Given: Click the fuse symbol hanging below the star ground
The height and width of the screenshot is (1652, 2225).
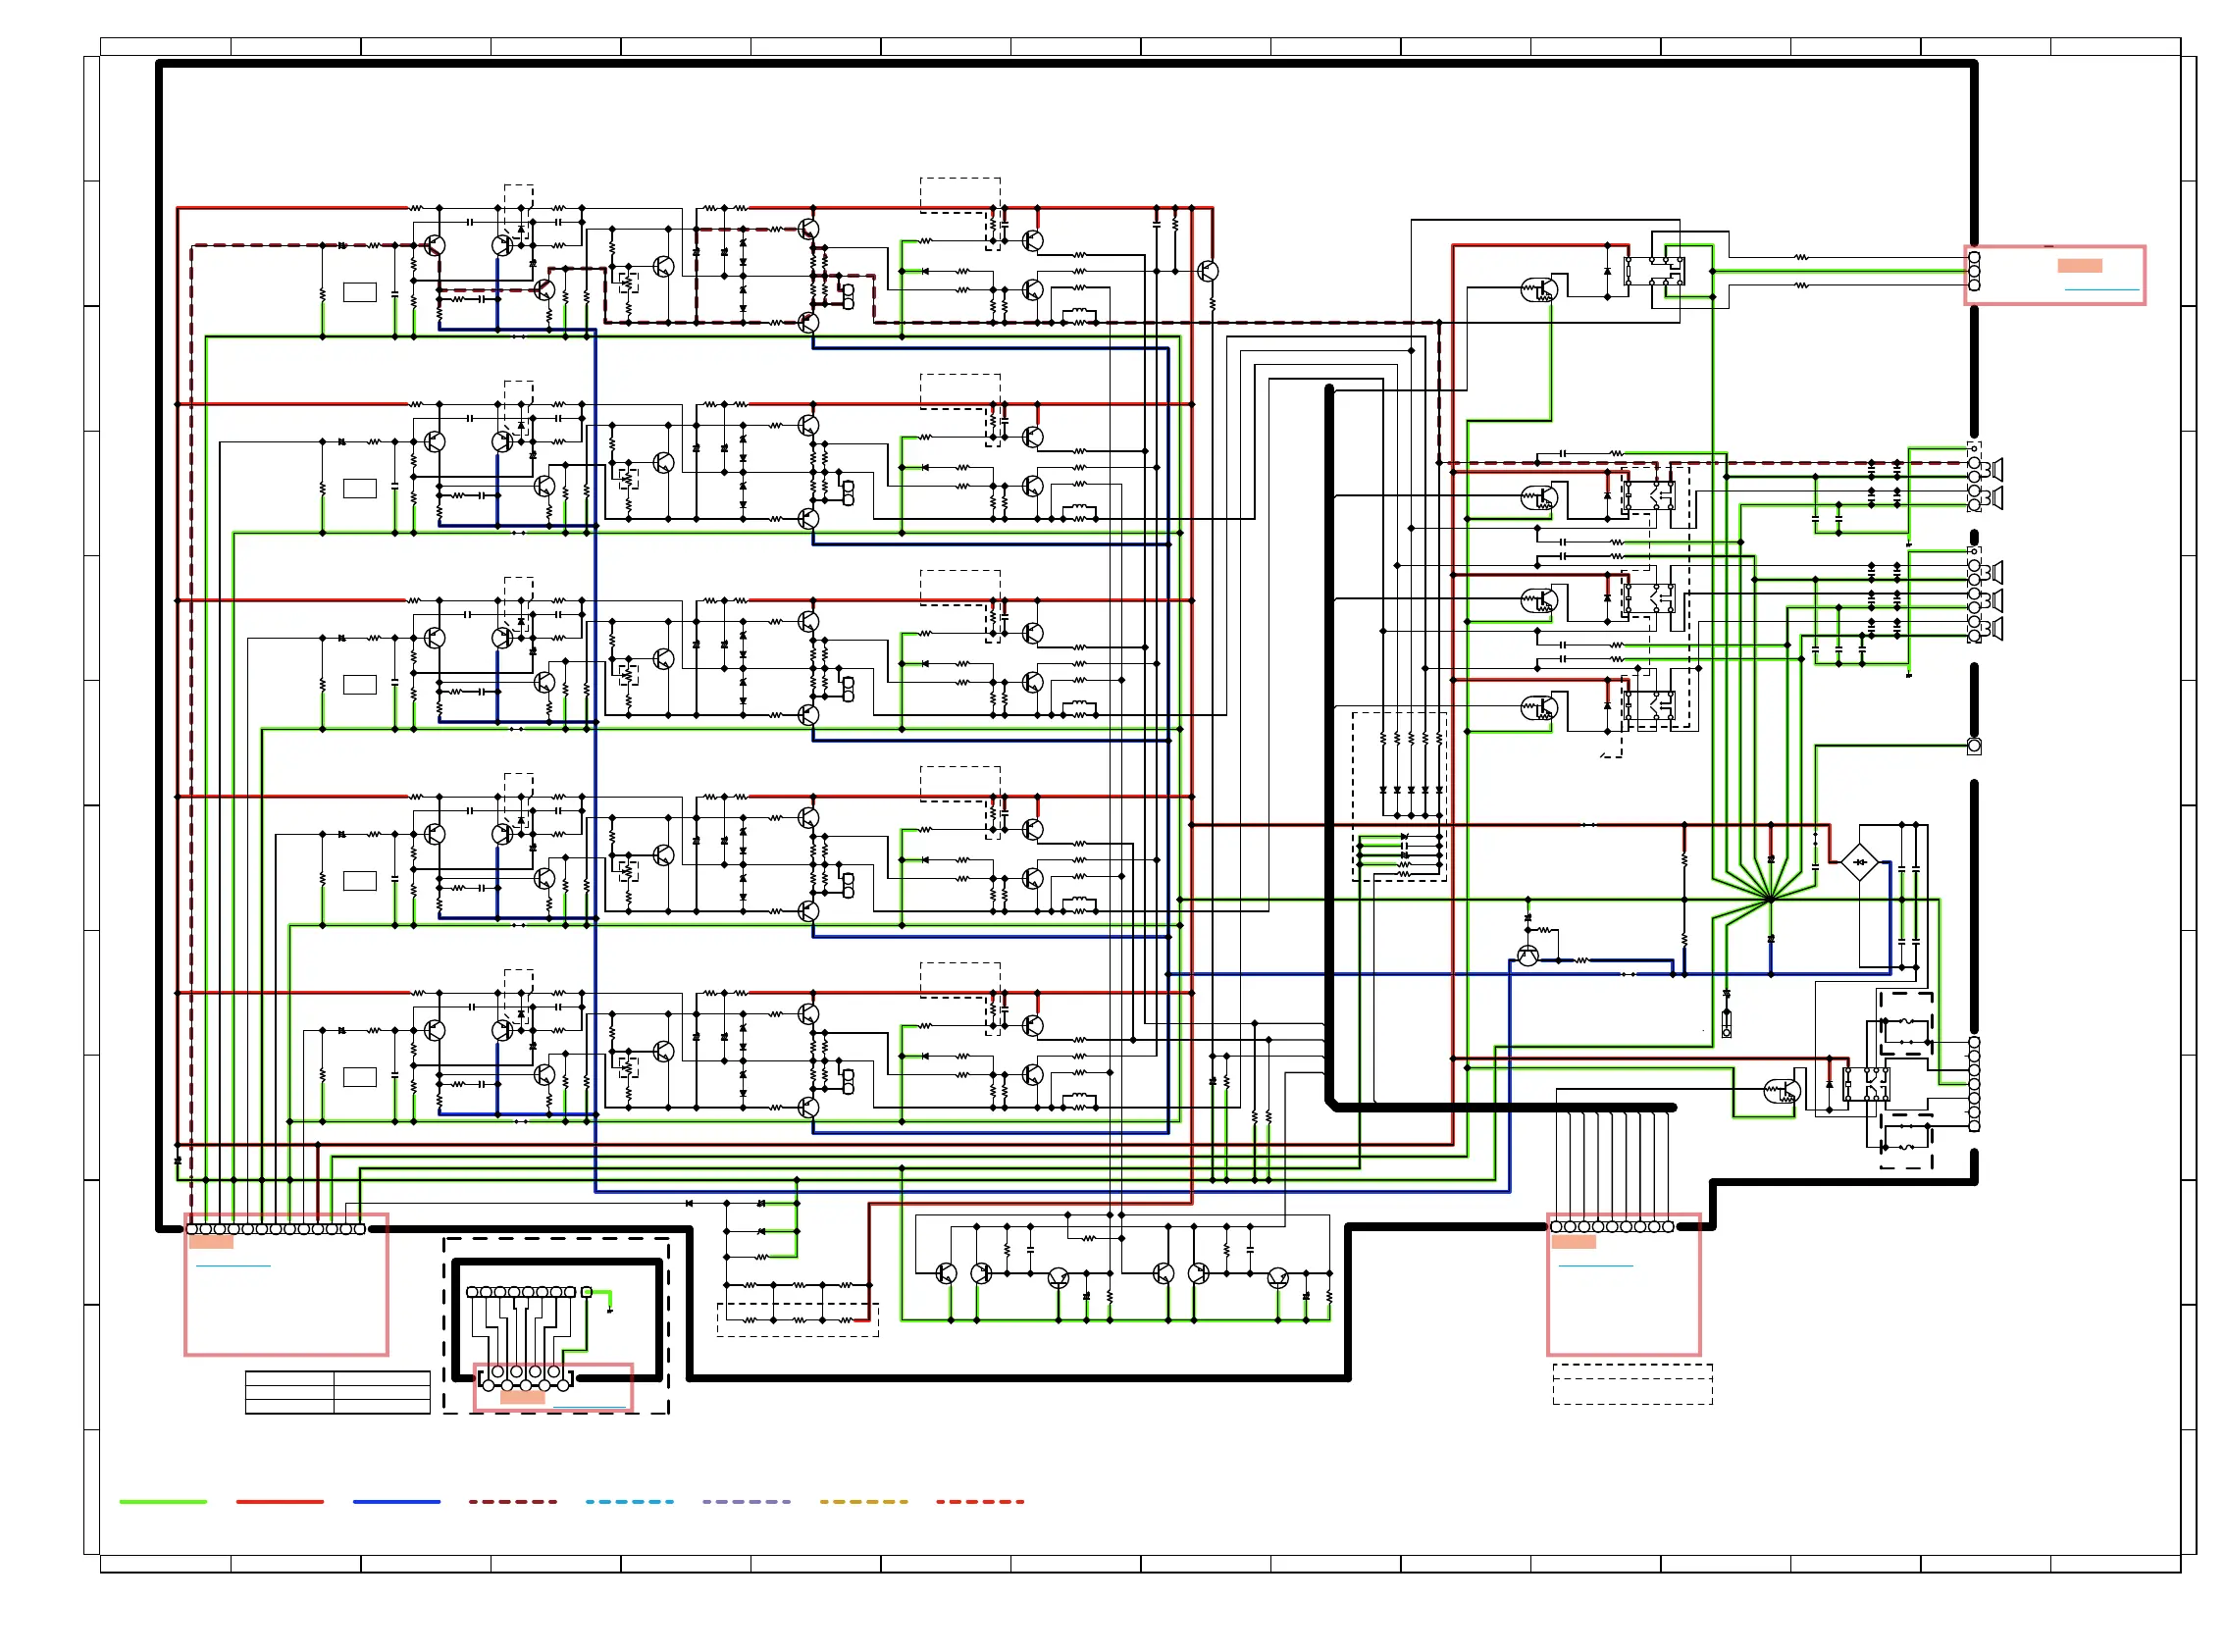Looking at the screenshot, I should pos(1726,1024).
